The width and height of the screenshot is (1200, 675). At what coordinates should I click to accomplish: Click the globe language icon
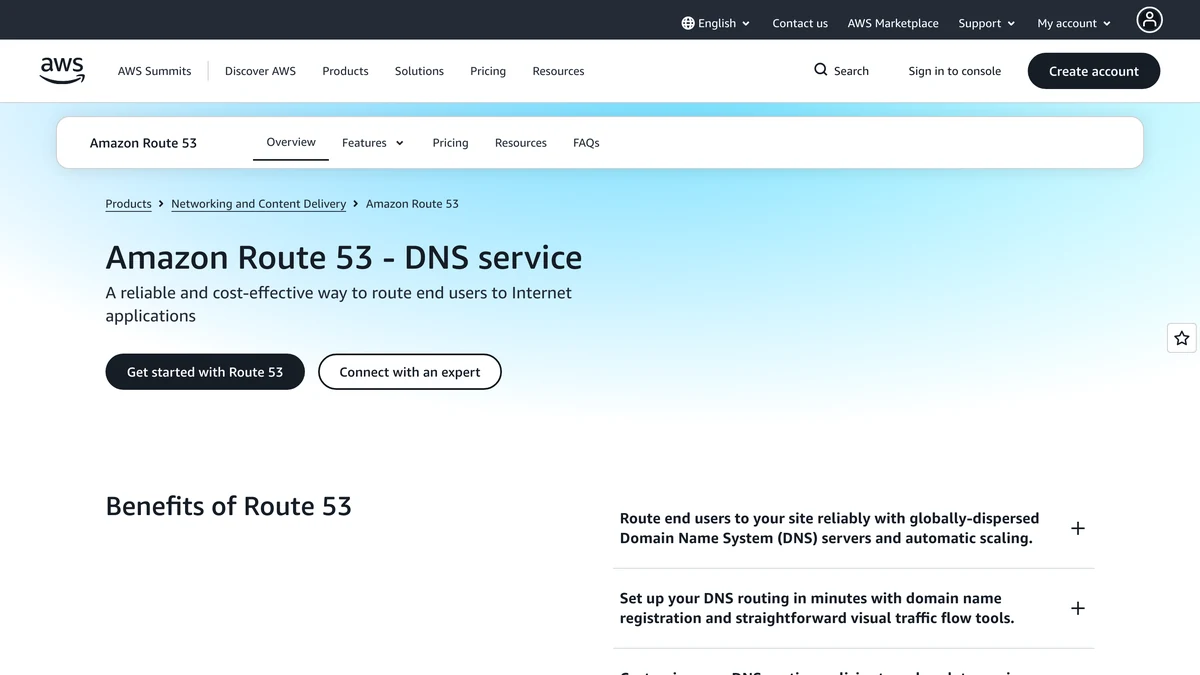tap(688, 23)
